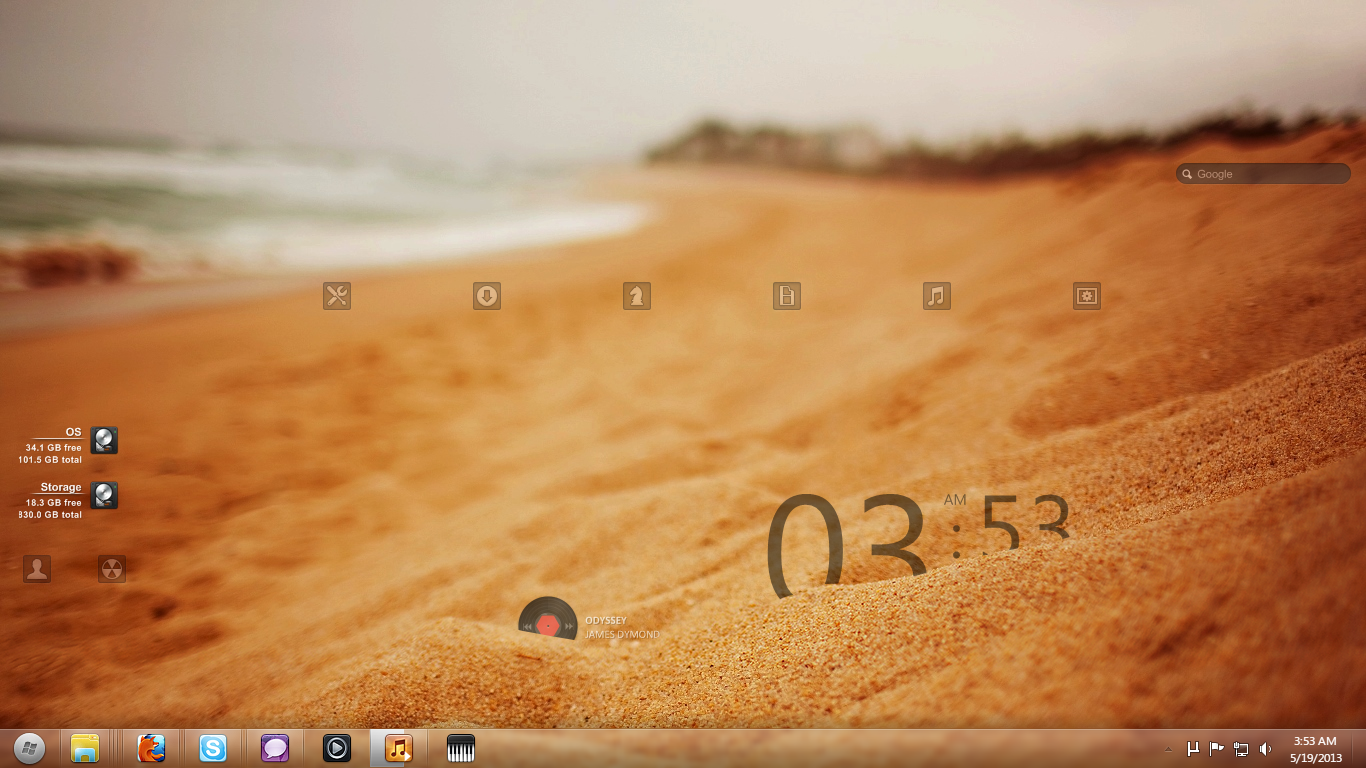Open the media player play-button icon

coord(337,748)
